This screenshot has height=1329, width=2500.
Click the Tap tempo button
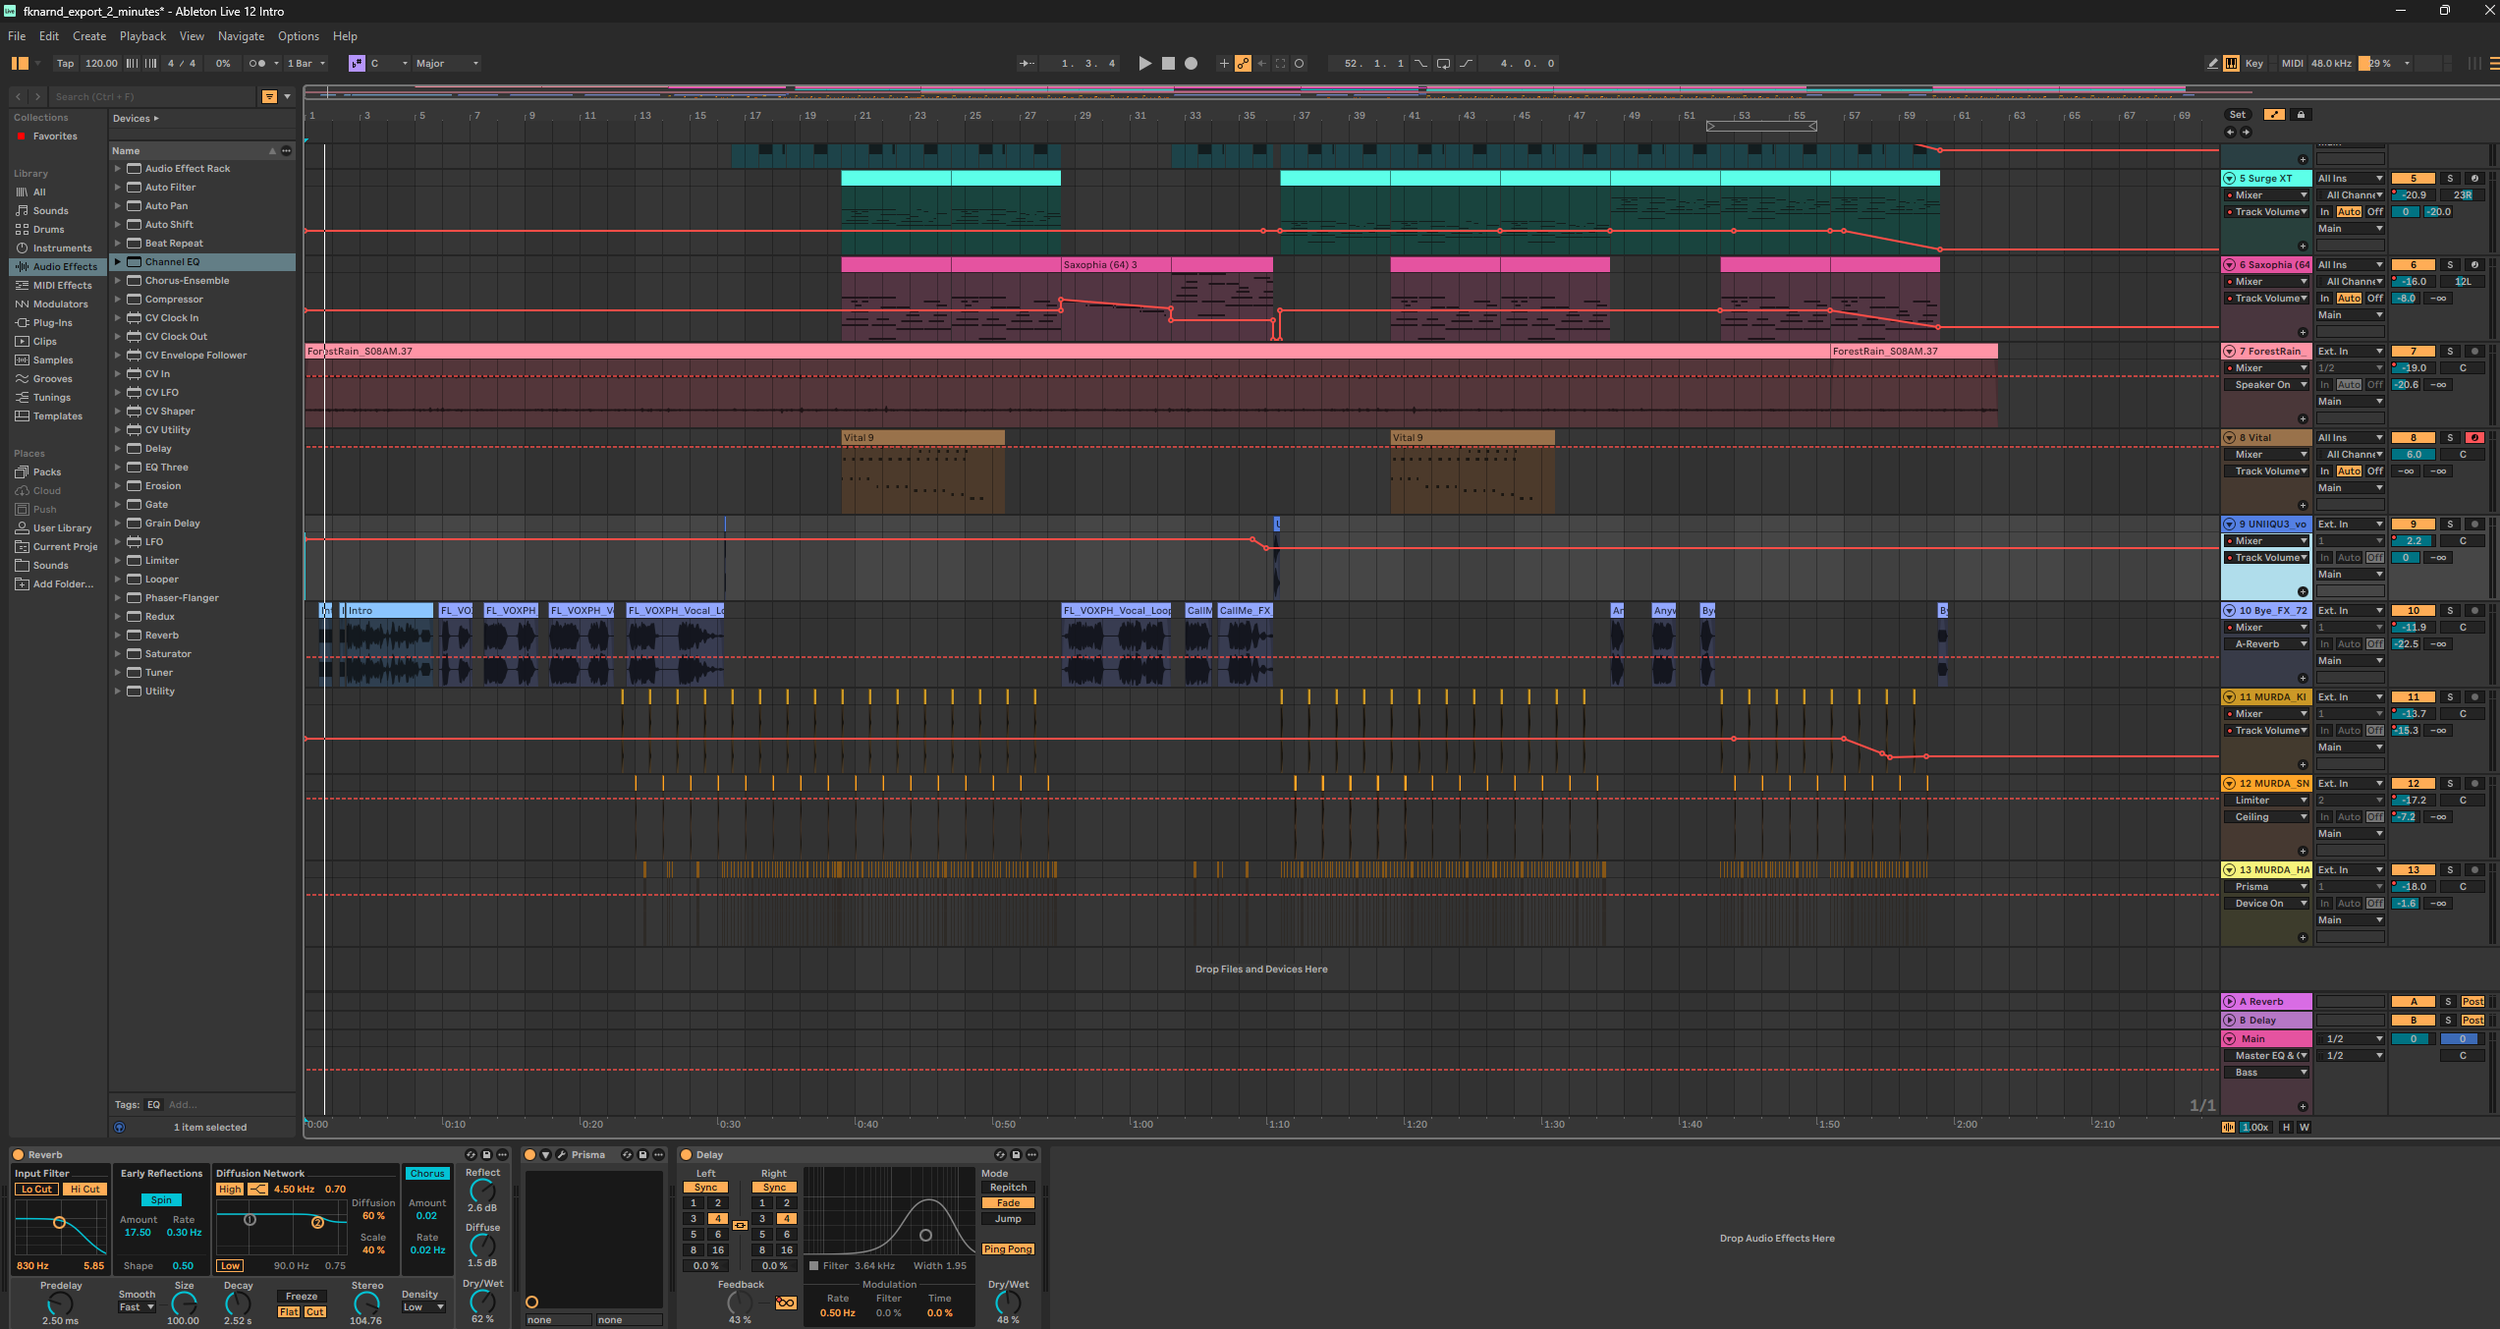click(x=65, y=63)
